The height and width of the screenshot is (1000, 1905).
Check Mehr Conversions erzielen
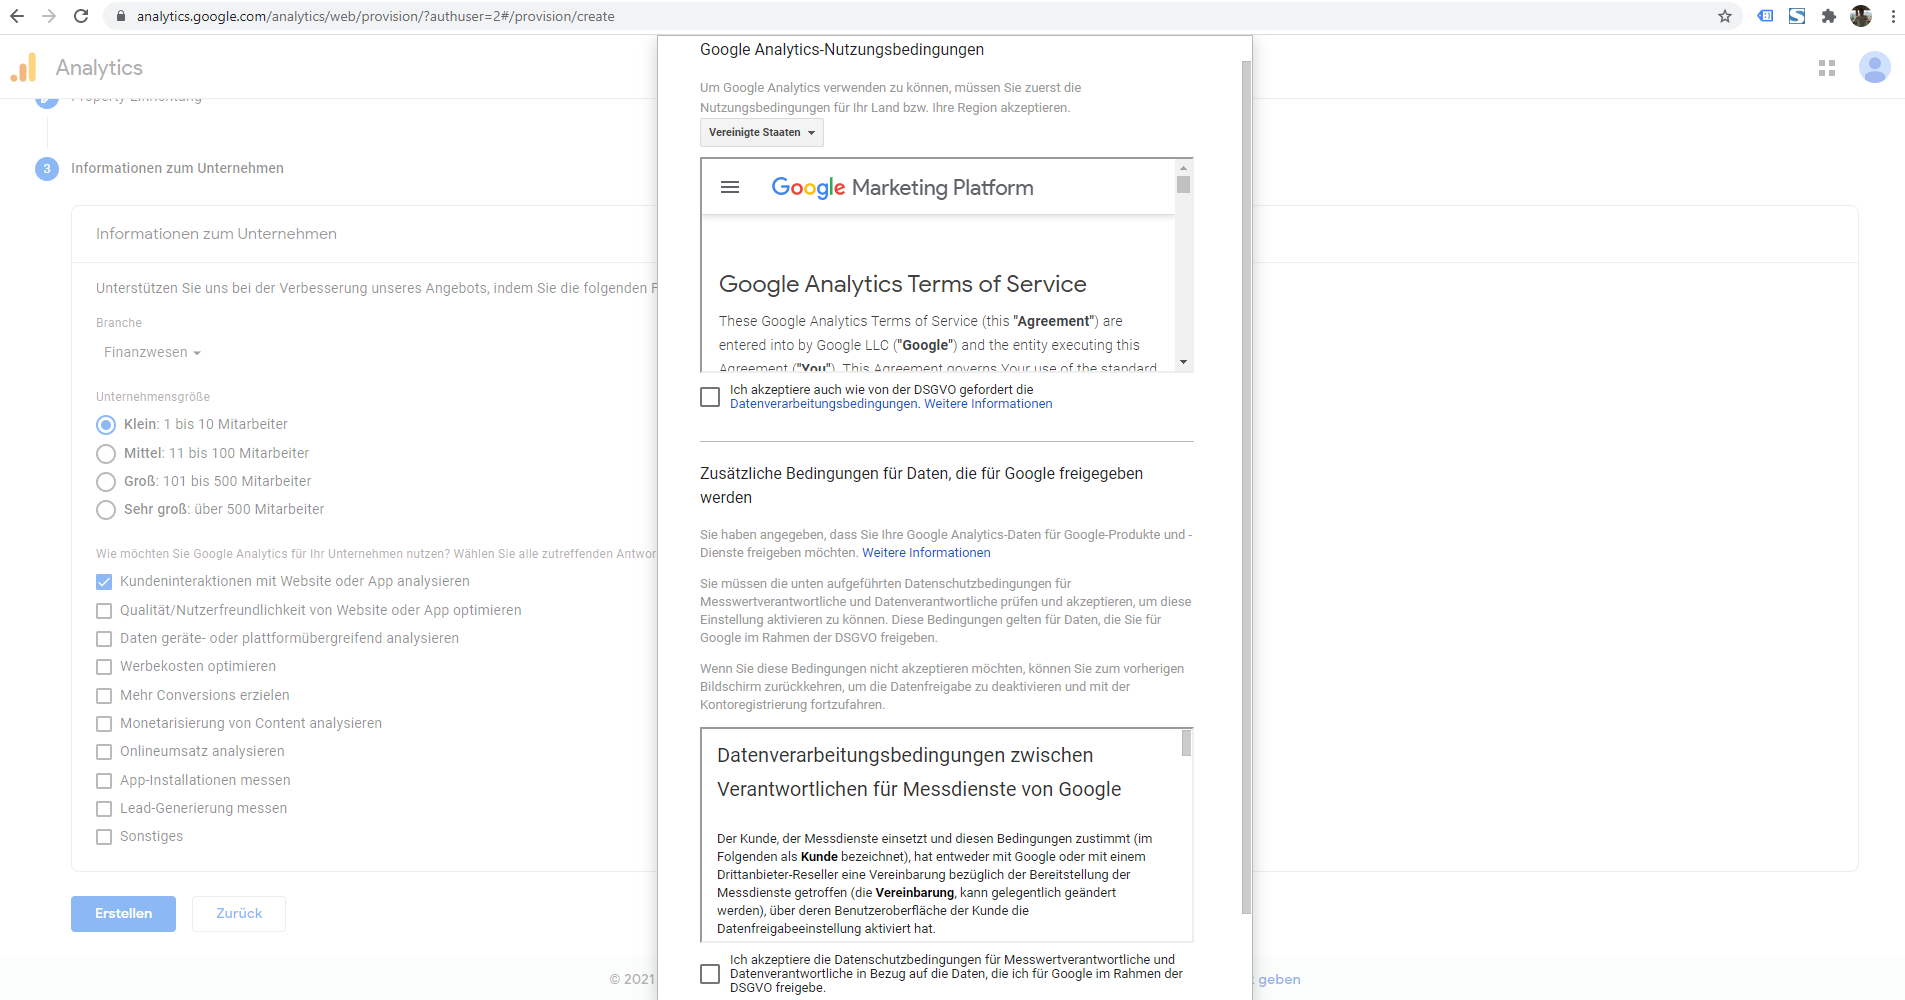104,696
